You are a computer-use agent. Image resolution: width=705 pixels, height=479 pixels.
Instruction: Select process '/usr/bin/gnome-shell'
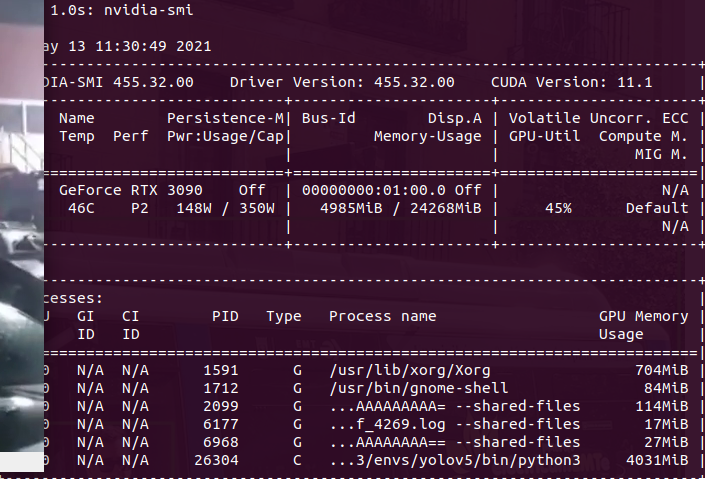tap(419, 388)
